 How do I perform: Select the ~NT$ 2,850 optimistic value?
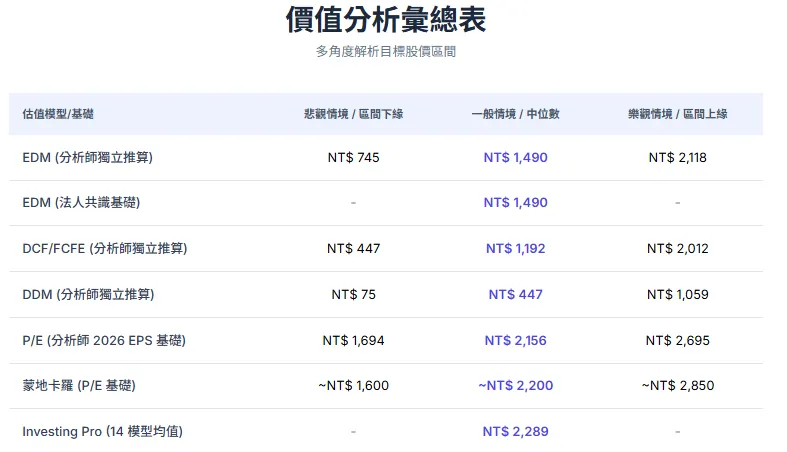(677, 385)
